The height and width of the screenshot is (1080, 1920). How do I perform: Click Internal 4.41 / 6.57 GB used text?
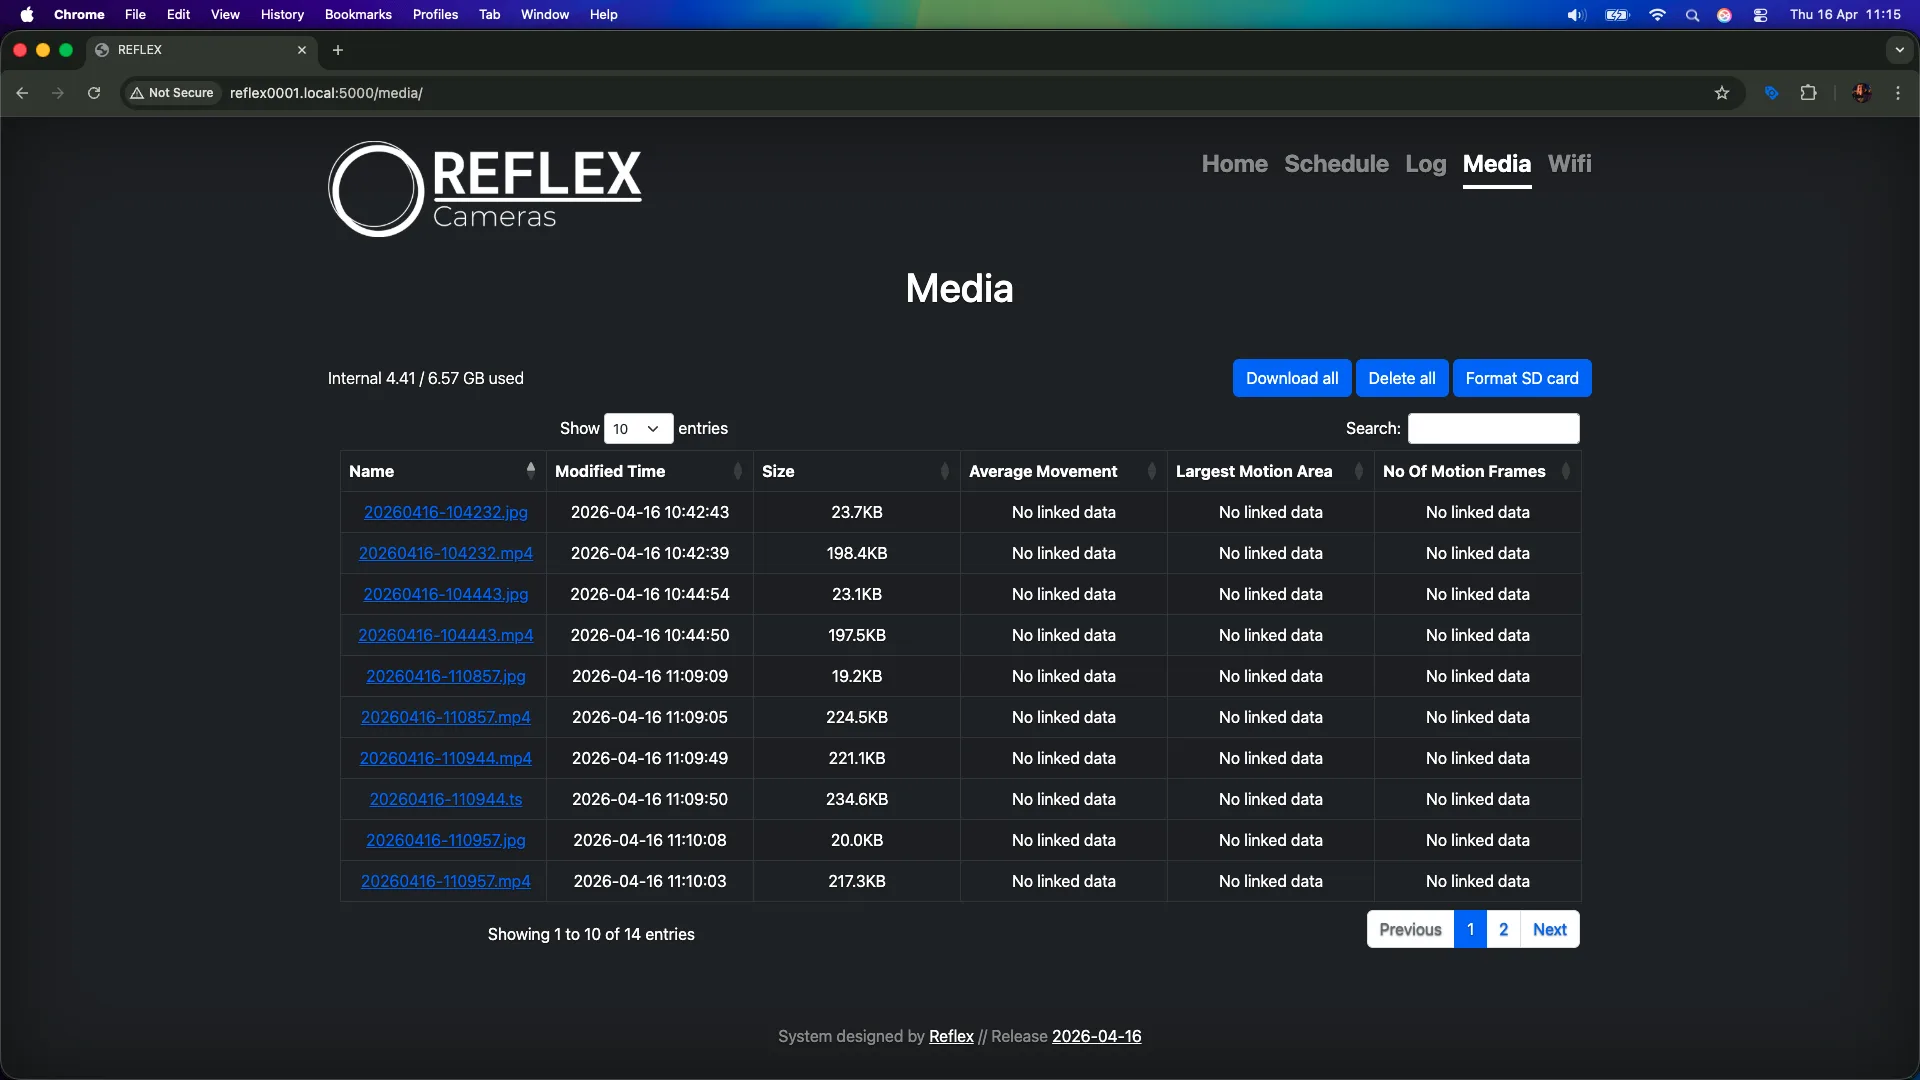[x=426, y=378]
